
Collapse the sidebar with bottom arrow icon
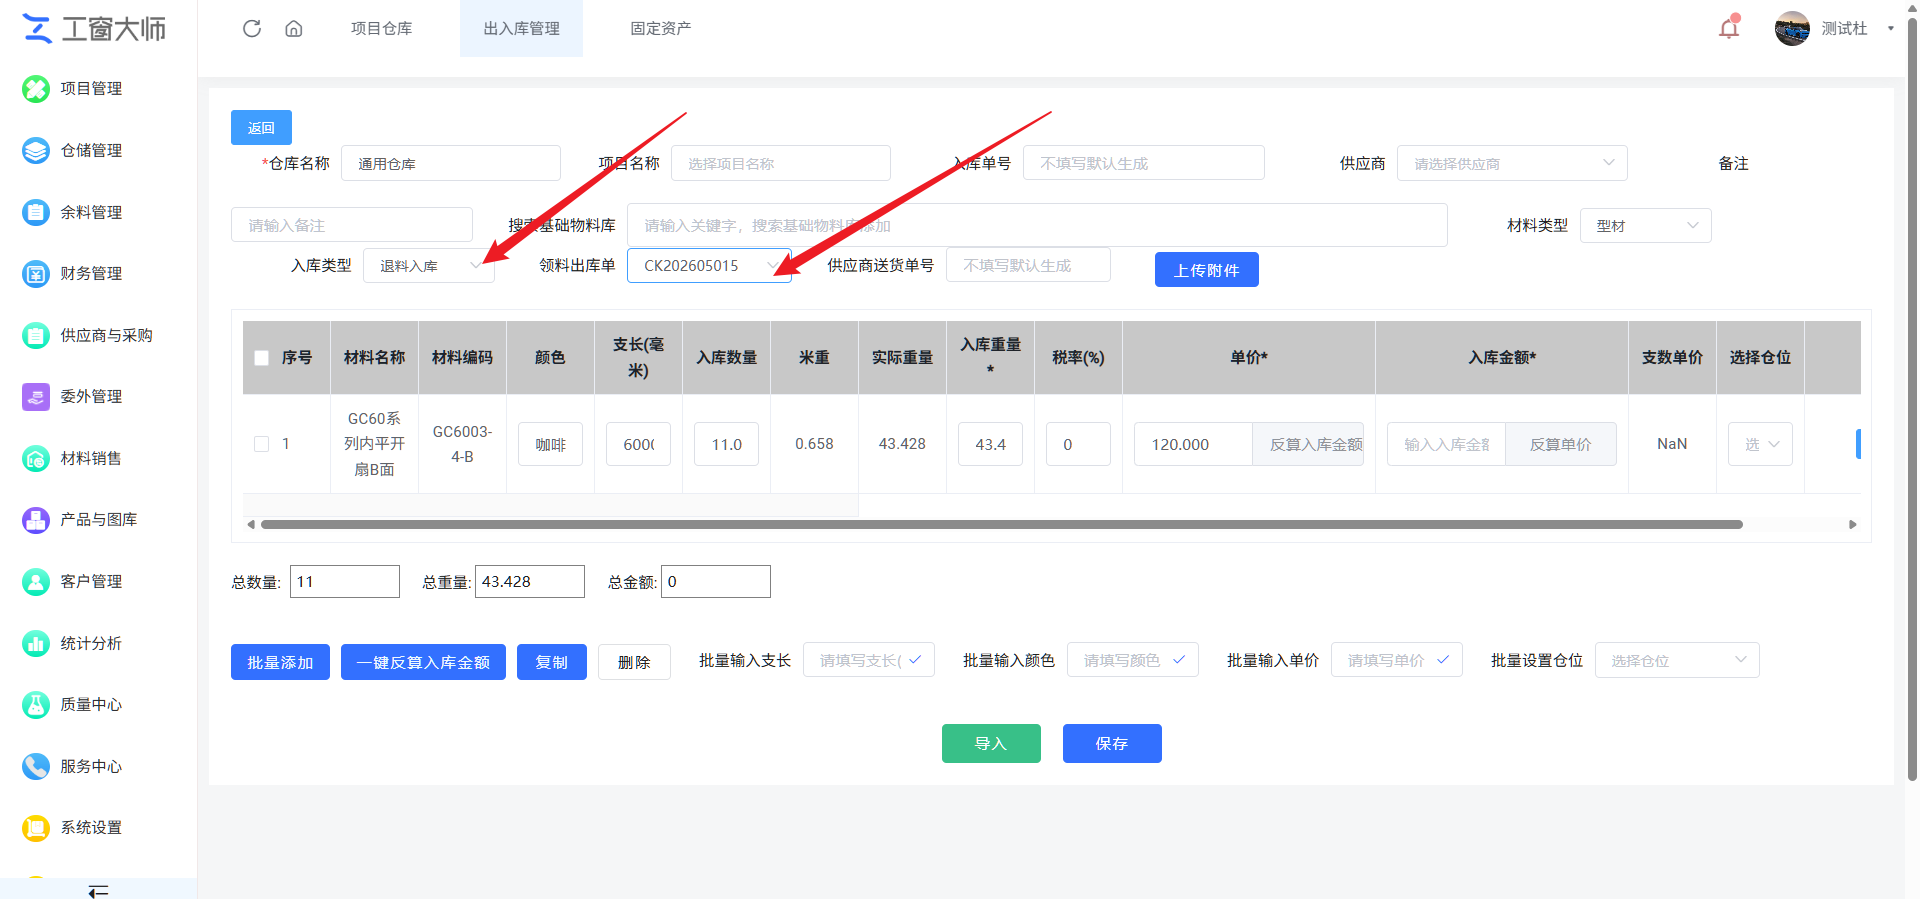pyautogui.click(x=98, y=891)
